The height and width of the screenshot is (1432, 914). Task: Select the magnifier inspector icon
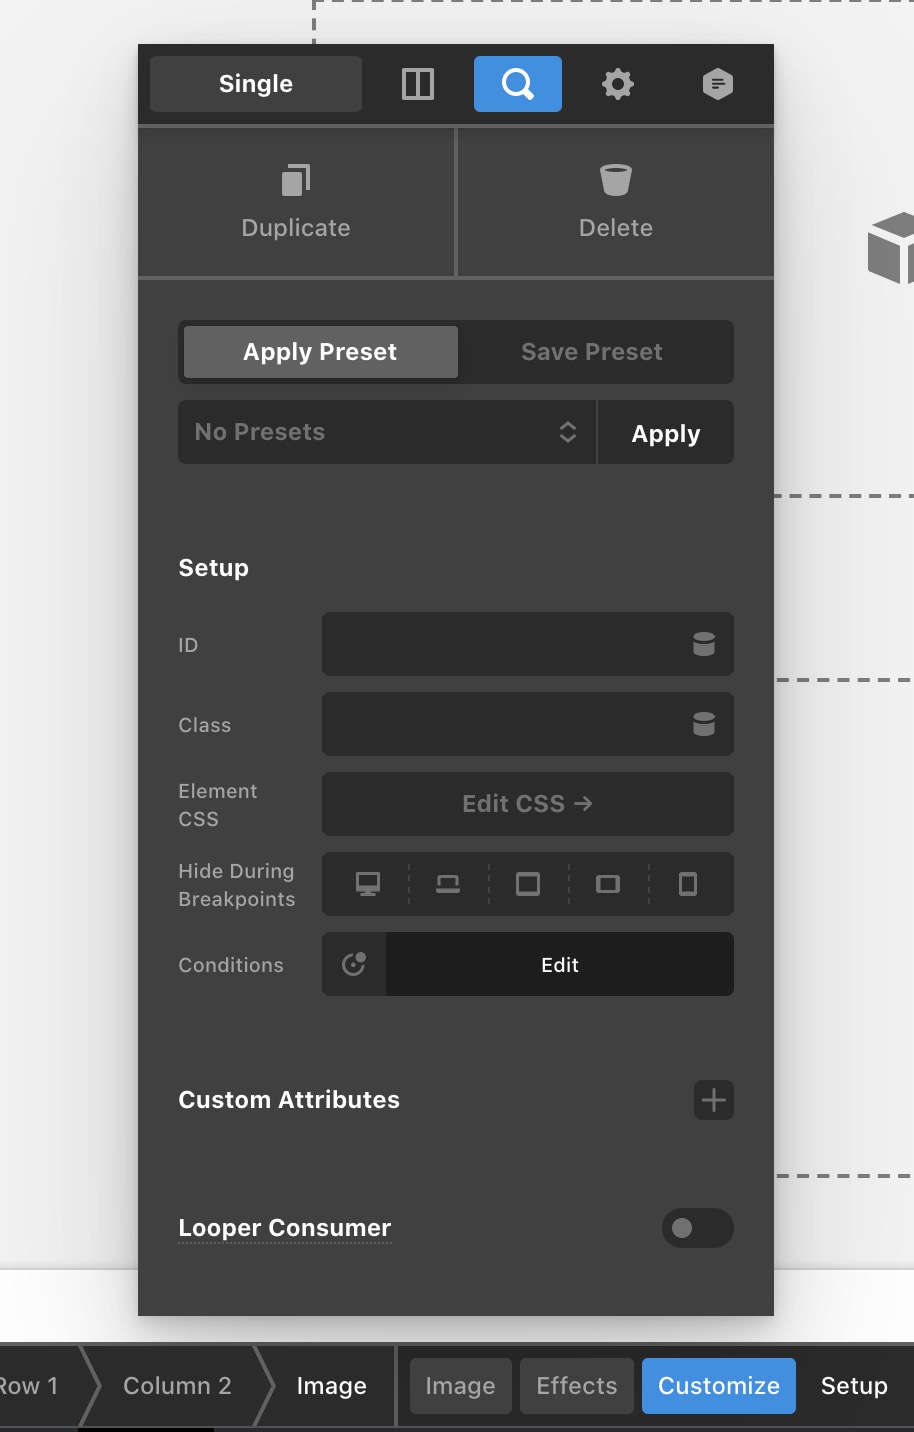pos(518,84)
